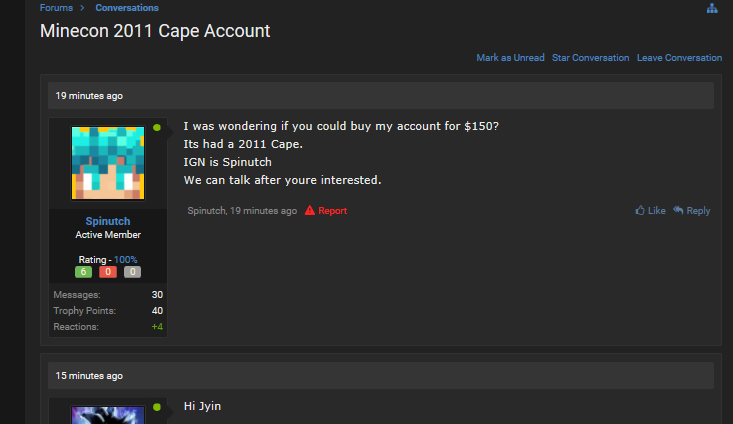The width and height of the screenshot is (733, 424).
Task: Click the red negative rating count 0
Action: (x=108, y=272)
